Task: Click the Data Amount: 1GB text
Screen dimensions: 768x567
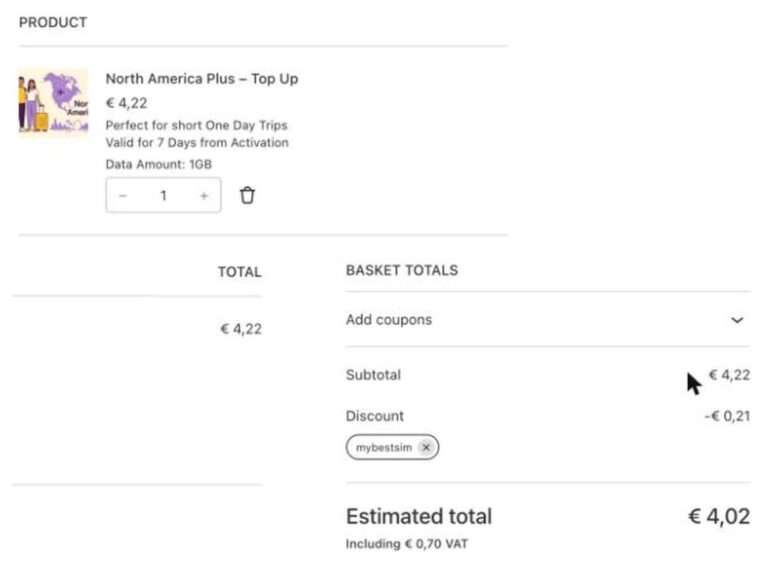Action: pyautogui.click(x=159, y=164)
